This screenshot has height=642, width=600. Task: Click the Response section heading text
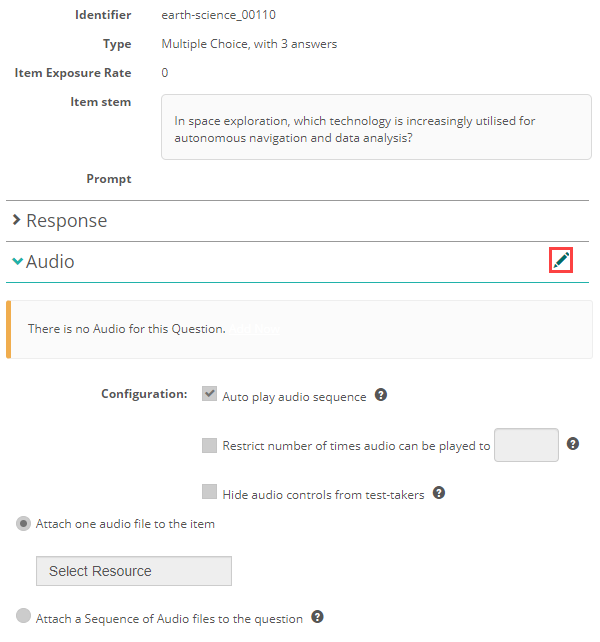pyautogui.click(x=66, y=221)
